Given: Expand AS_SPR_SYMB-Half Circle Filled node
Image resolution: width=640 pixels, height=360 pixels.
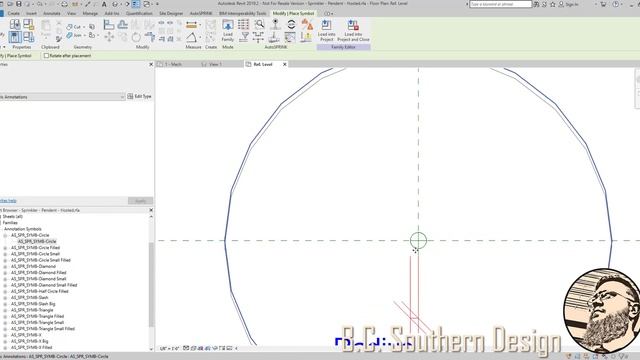Looking at the screenshot, I should 5,292.
